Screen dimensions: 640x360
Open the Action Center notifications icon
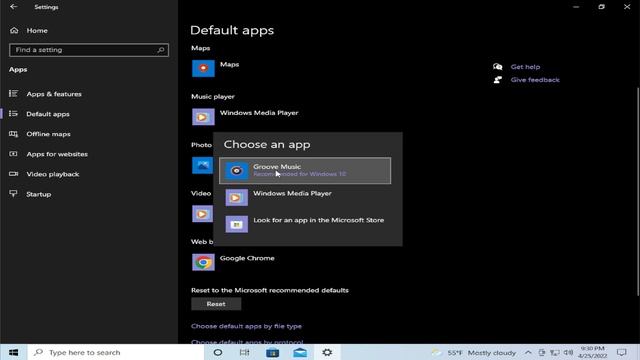[x=622, y=352]
